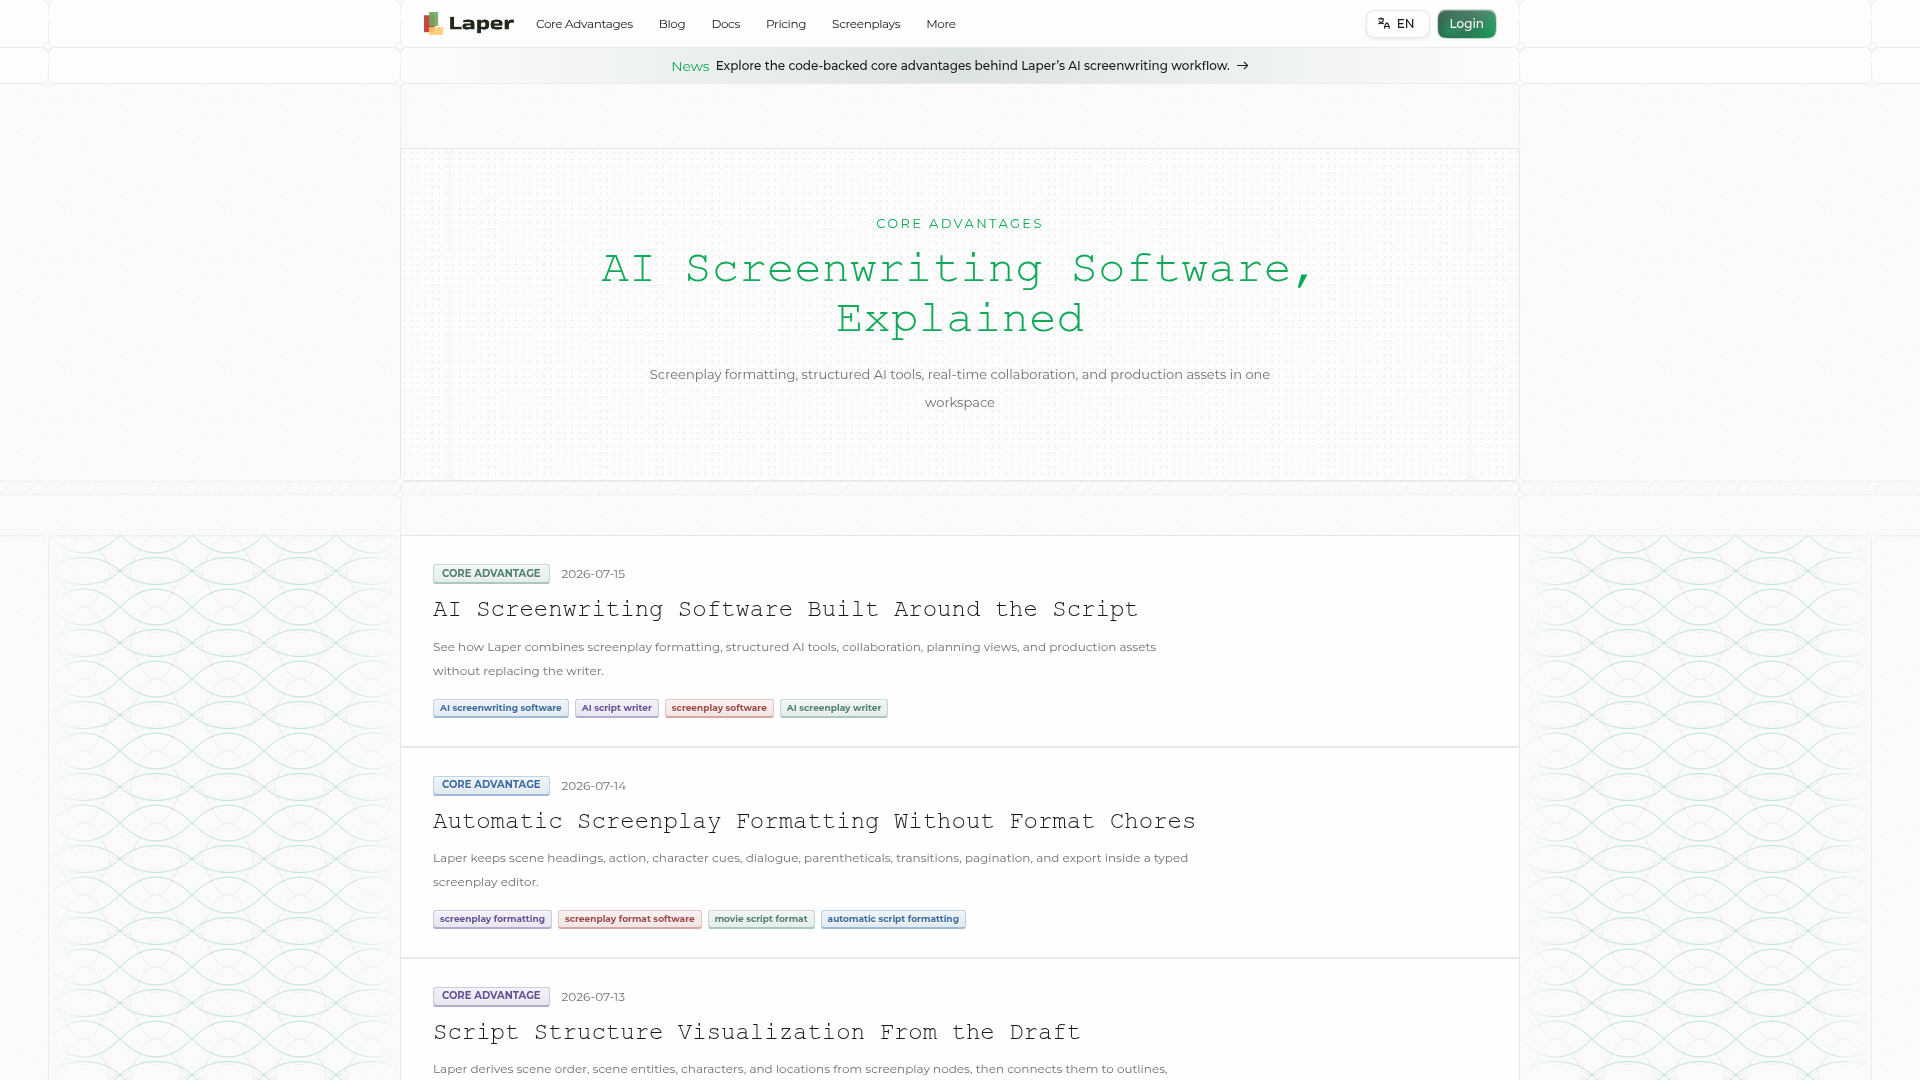The height and width of the screenshot is (1080, 1920).
Task: Click the Laper logo icon
Action: pyautogui.click(x=433, y=23)
